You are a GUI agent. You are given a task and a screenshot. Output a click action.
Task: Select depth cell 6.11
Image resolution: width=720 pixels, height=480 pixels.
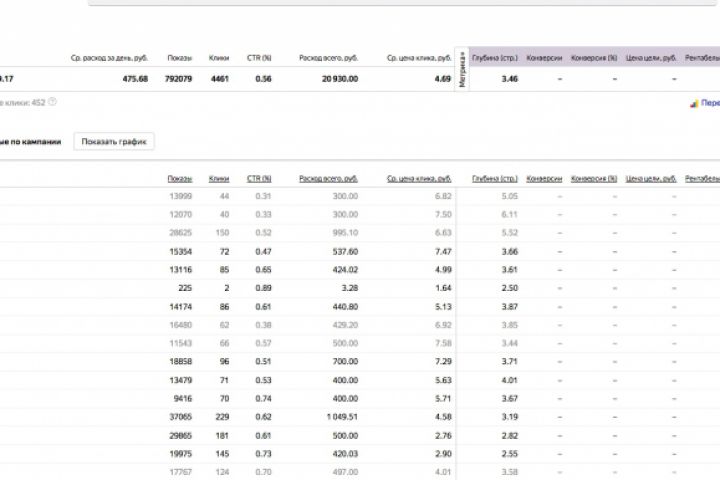(509, 215)
